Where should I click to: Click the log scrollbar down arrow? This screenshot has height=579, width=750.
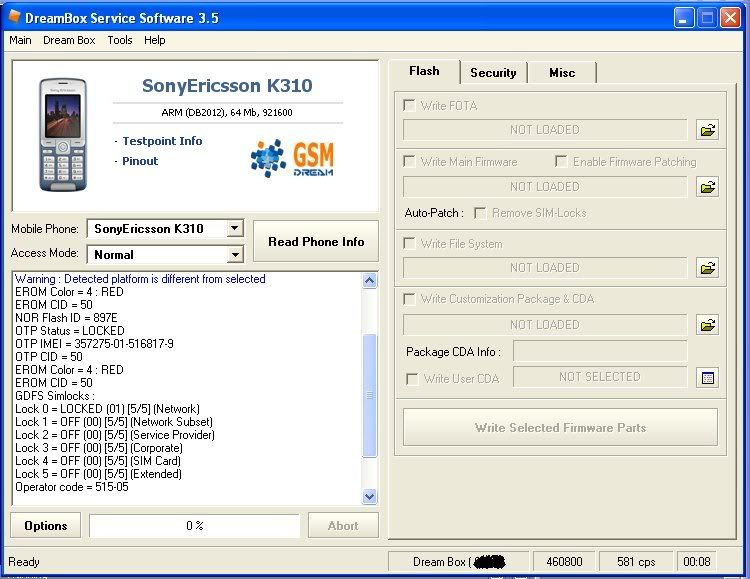point(369,496)
